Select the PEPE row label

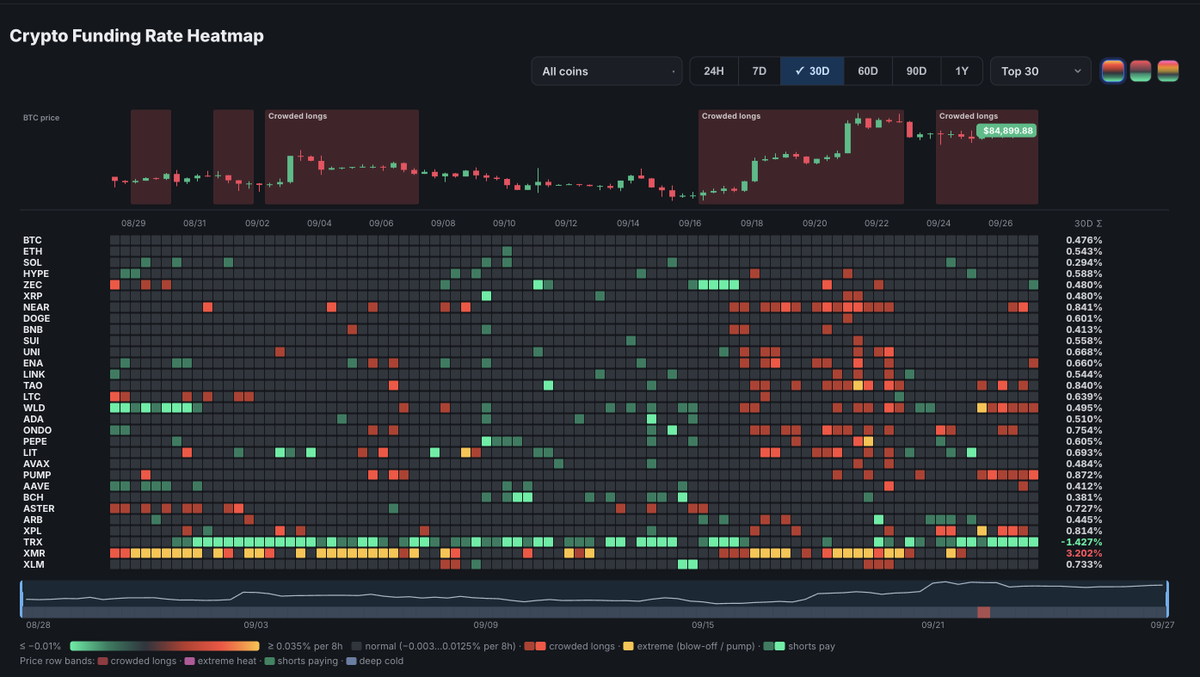click(x=35, y=441)
